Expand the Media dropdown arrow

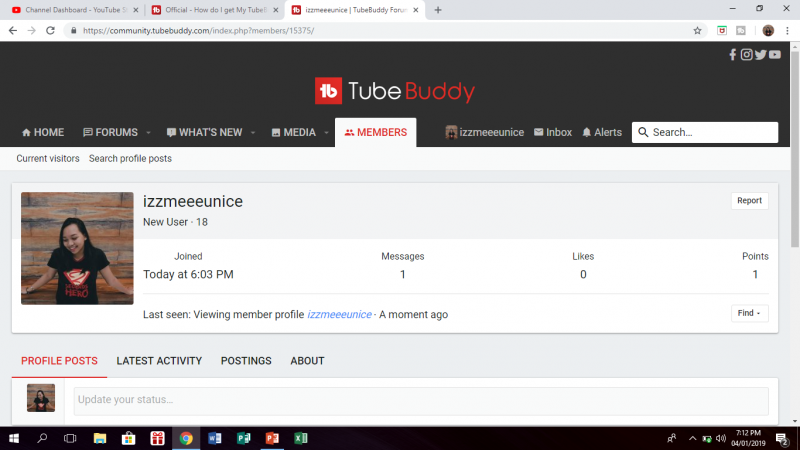(326, 133)
